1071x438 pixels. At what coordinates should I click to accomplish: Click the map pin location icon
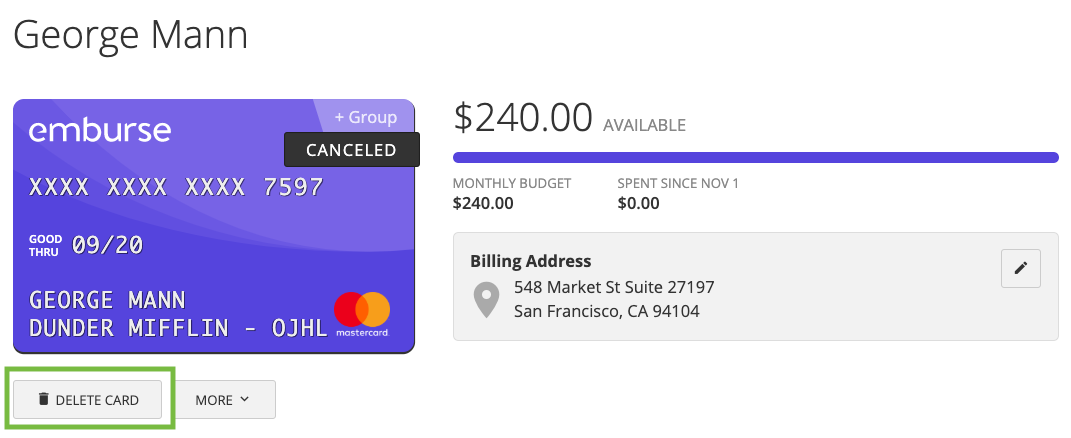pos(486,301)
